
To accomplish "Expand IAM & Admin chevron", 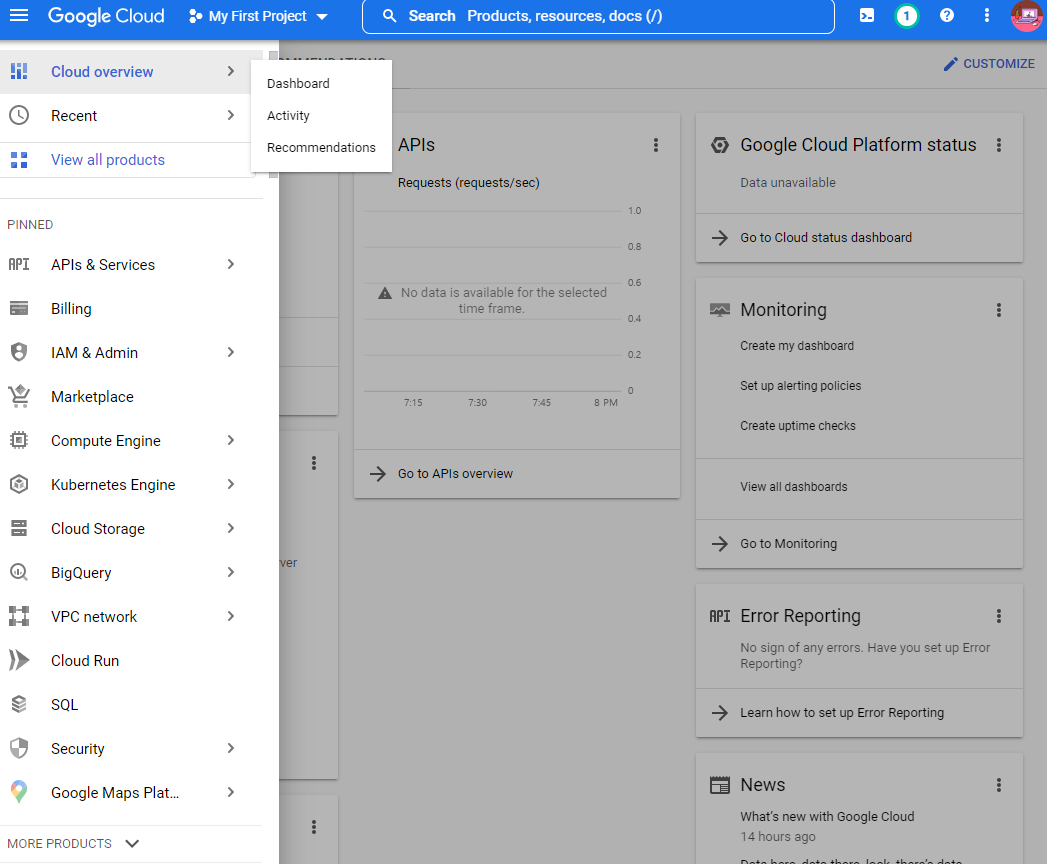I will pos(231,352).
